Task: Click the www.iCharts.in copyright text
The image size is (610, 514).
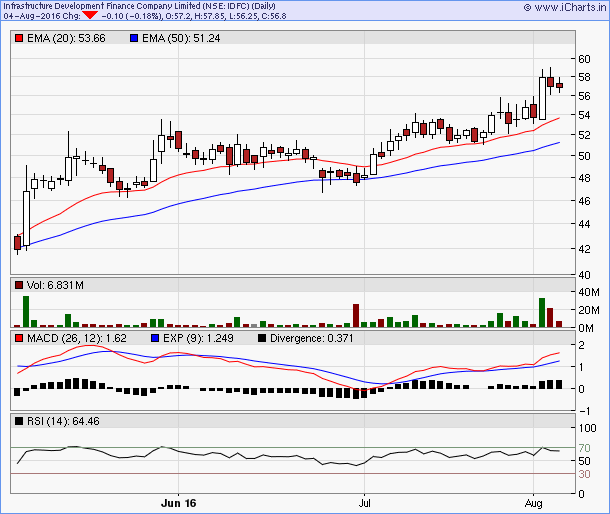Action: [565, 7]
